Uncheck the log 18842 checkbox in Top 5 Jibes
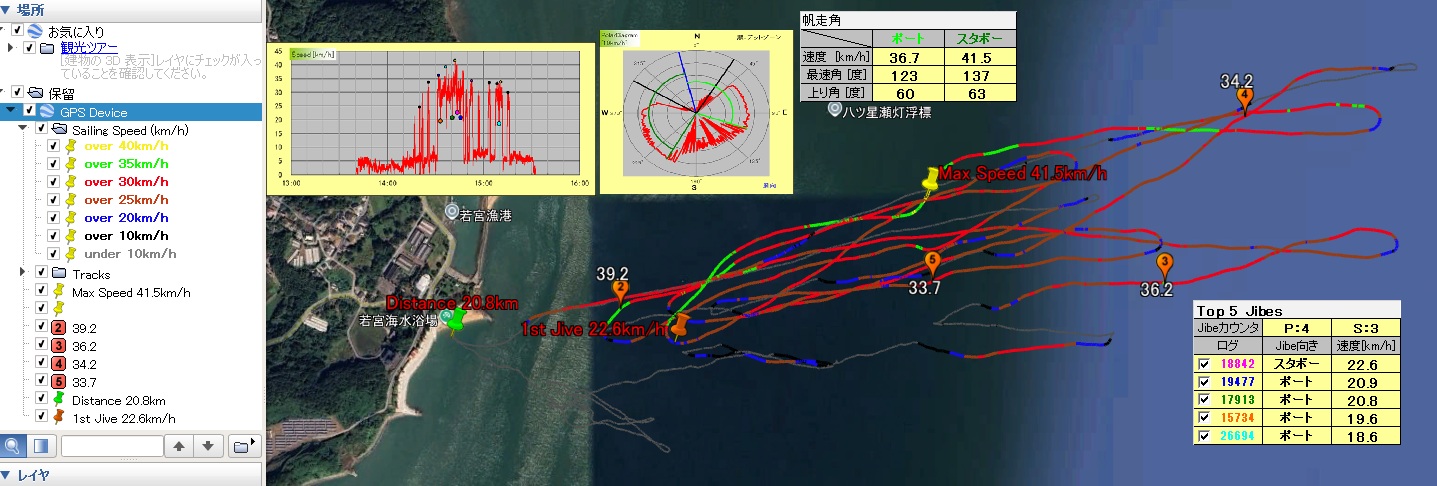This screenshot has width=1437, height=486. pos(1204,364)
